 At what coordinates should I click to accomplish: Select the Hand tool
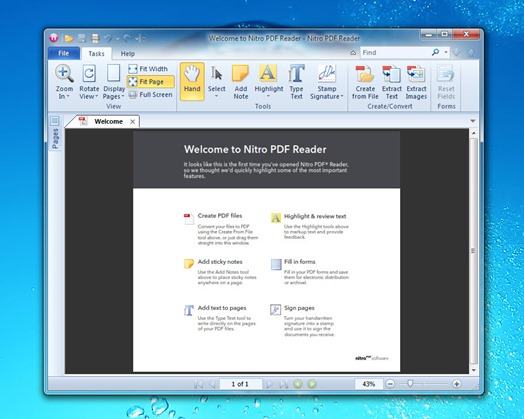point(192,81)
